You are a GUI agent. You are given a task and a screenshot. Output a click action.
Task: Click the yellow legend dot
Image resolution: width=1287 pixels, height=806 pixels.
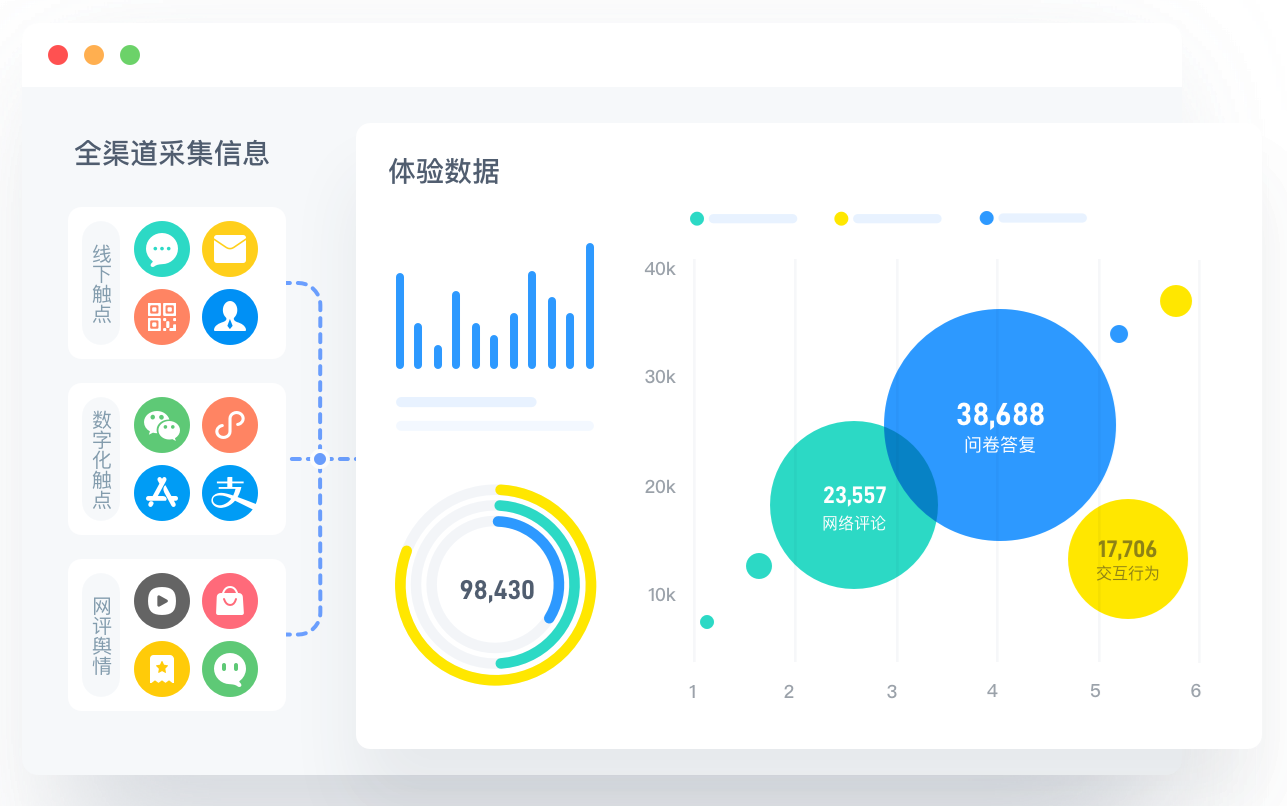click(841, 218)
